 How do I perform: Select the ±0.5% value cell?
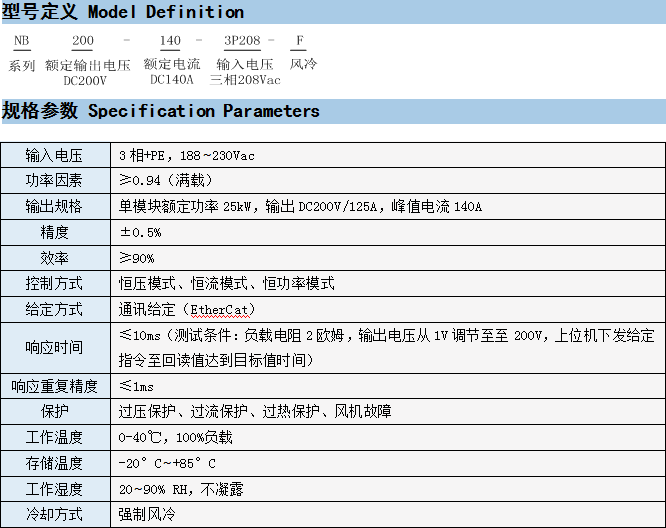388,232
